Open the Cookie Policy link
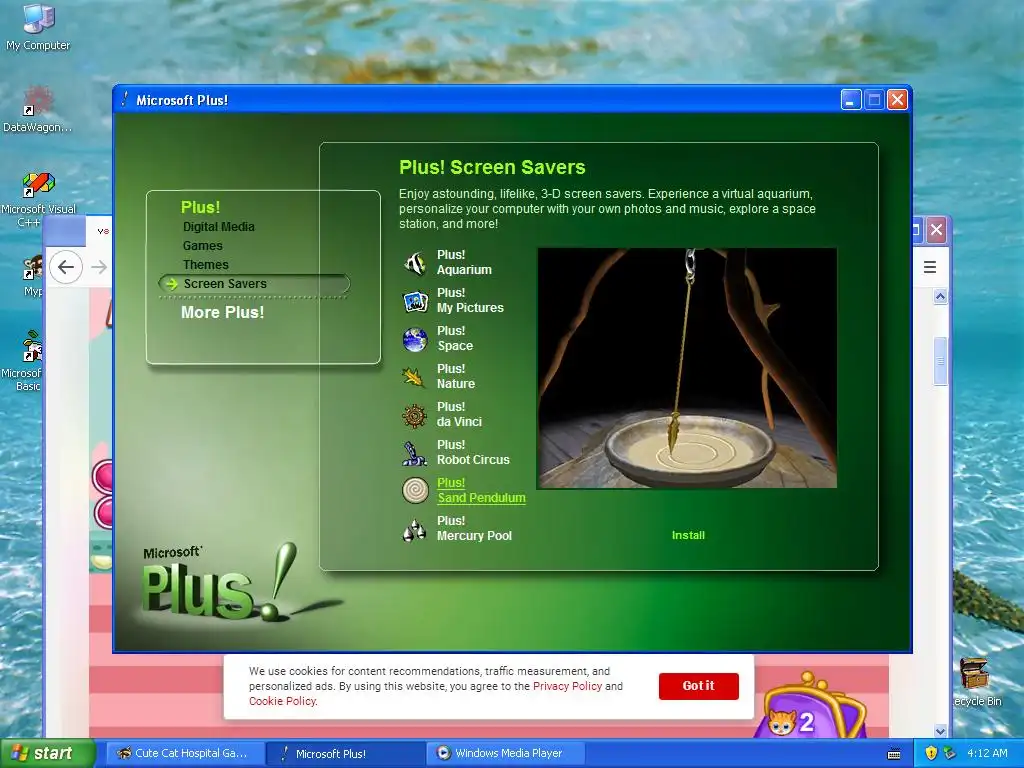Image resolution: width=1024 pixels, height=768 pixels. [282, 701]
